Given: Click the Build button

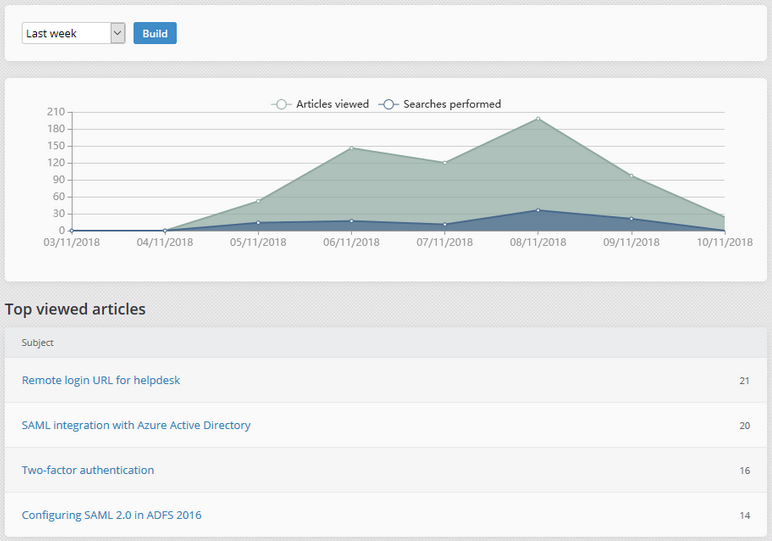Looking at the screenshot, I should tap(155, 33).
